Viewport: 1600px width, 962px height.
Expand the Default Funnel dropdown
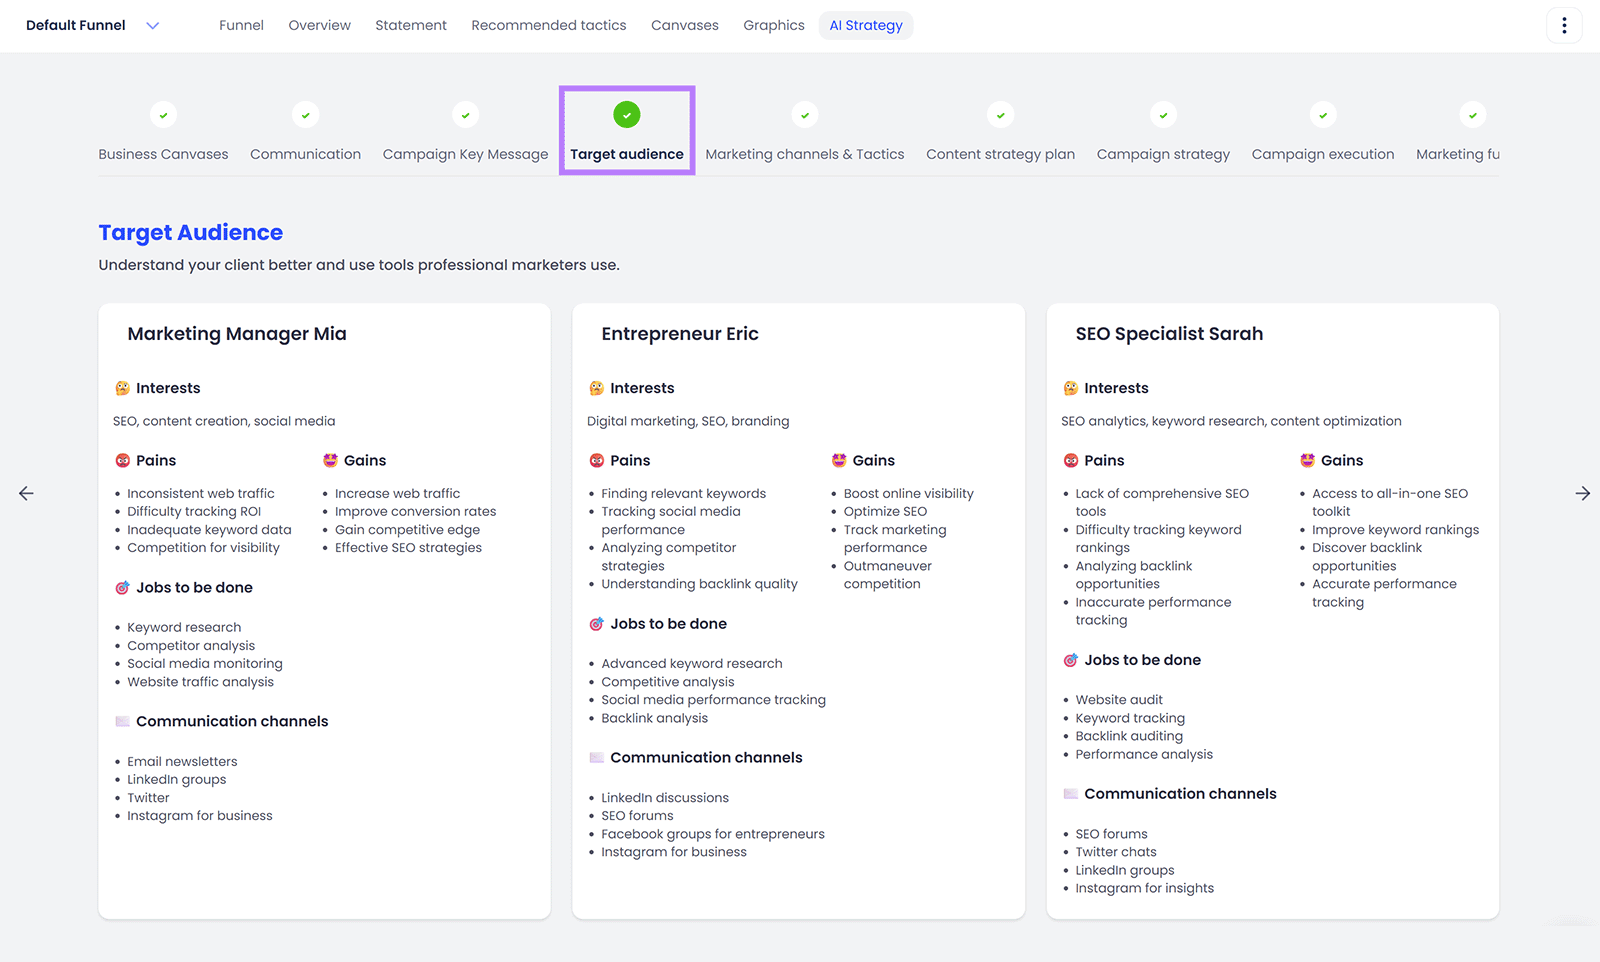[152, 25]
